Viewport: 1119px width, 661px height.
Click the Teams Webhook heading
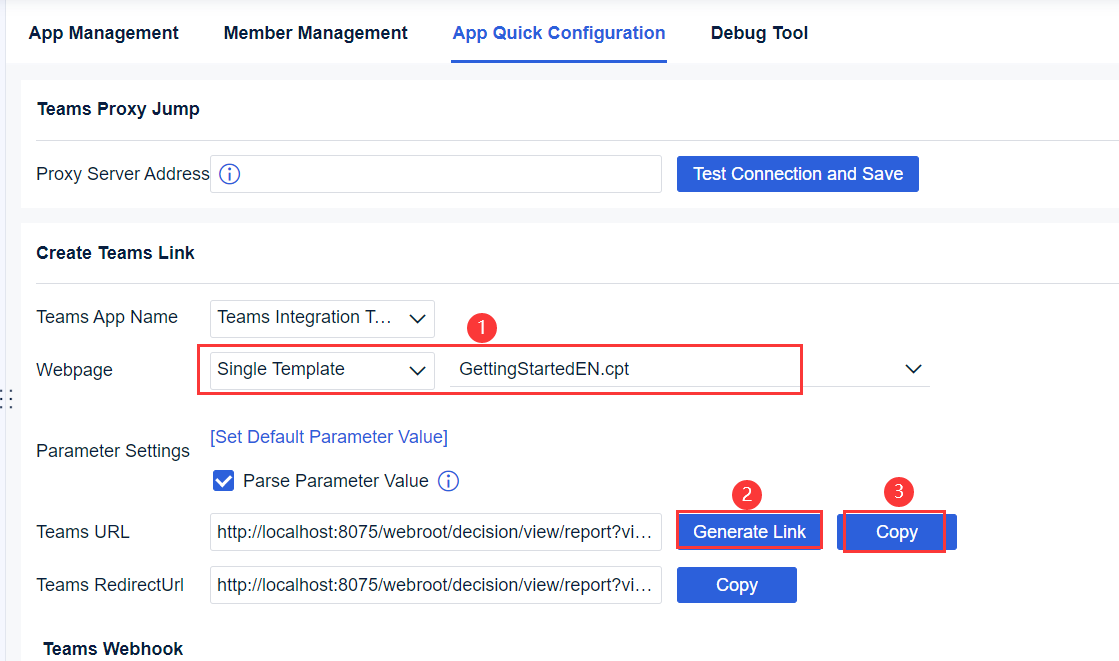tap(113, 649)
